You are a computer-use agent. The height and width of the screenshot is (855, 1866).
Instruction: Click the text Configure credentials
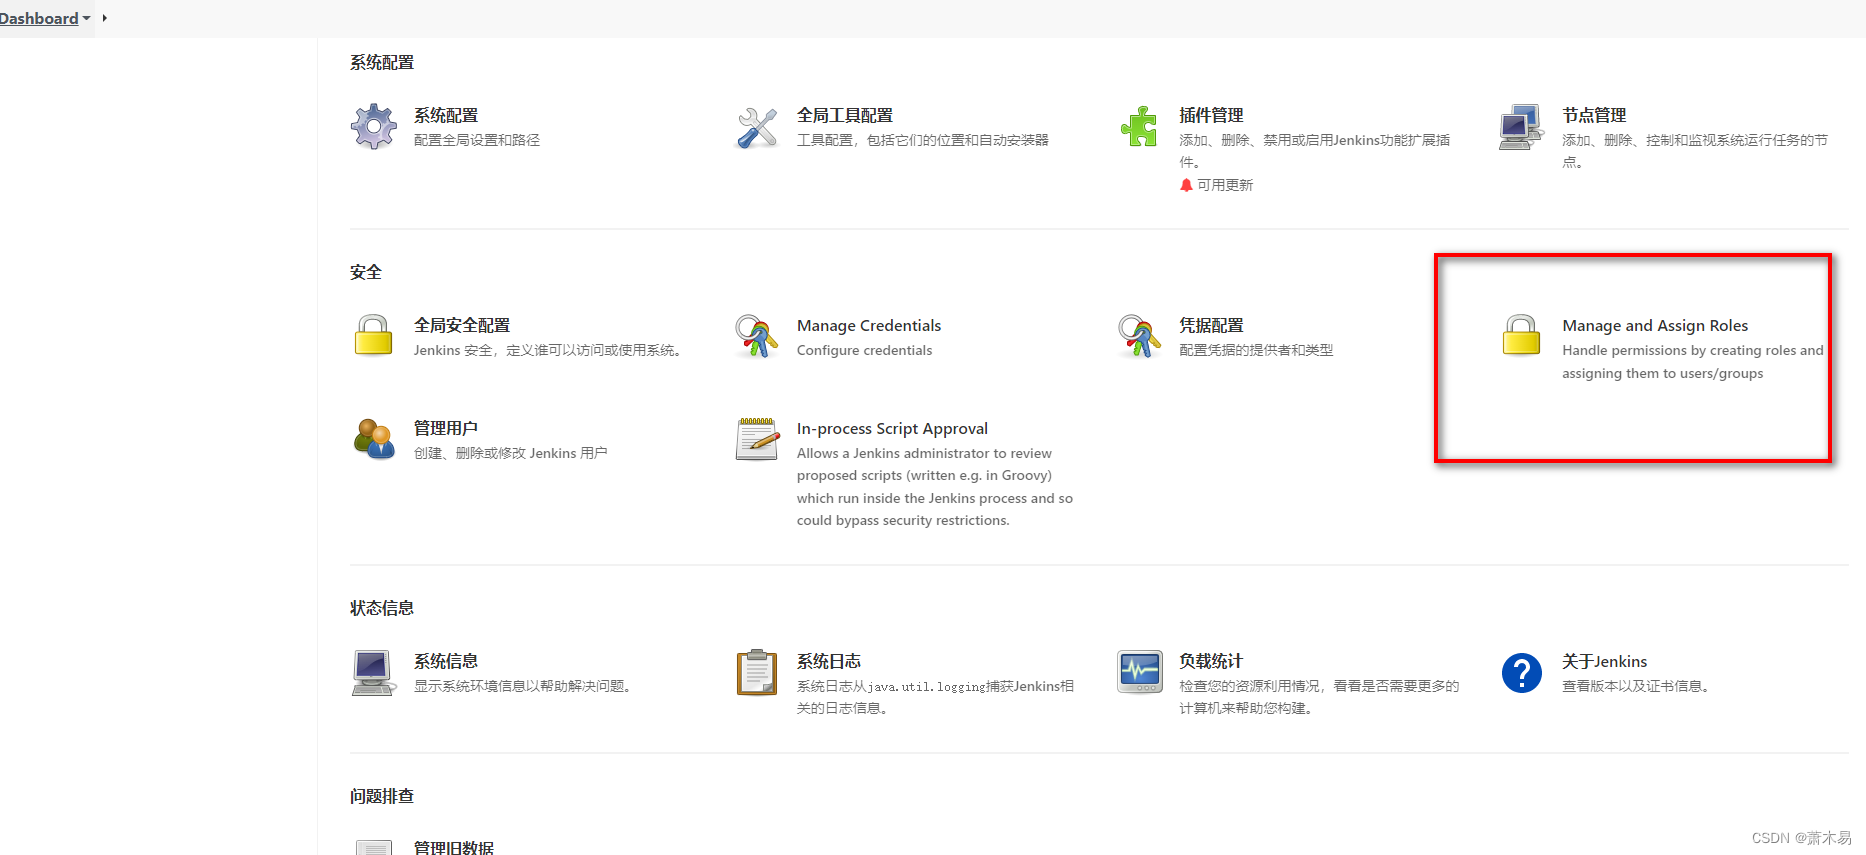[x=864, y=350]
